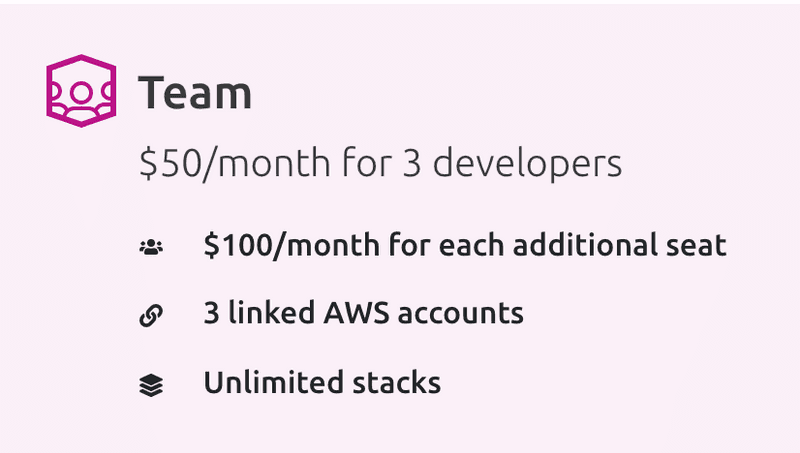This screenshot has height=453, width=800.
Task: Select the stacked layers icon
Action: point(151,385)
